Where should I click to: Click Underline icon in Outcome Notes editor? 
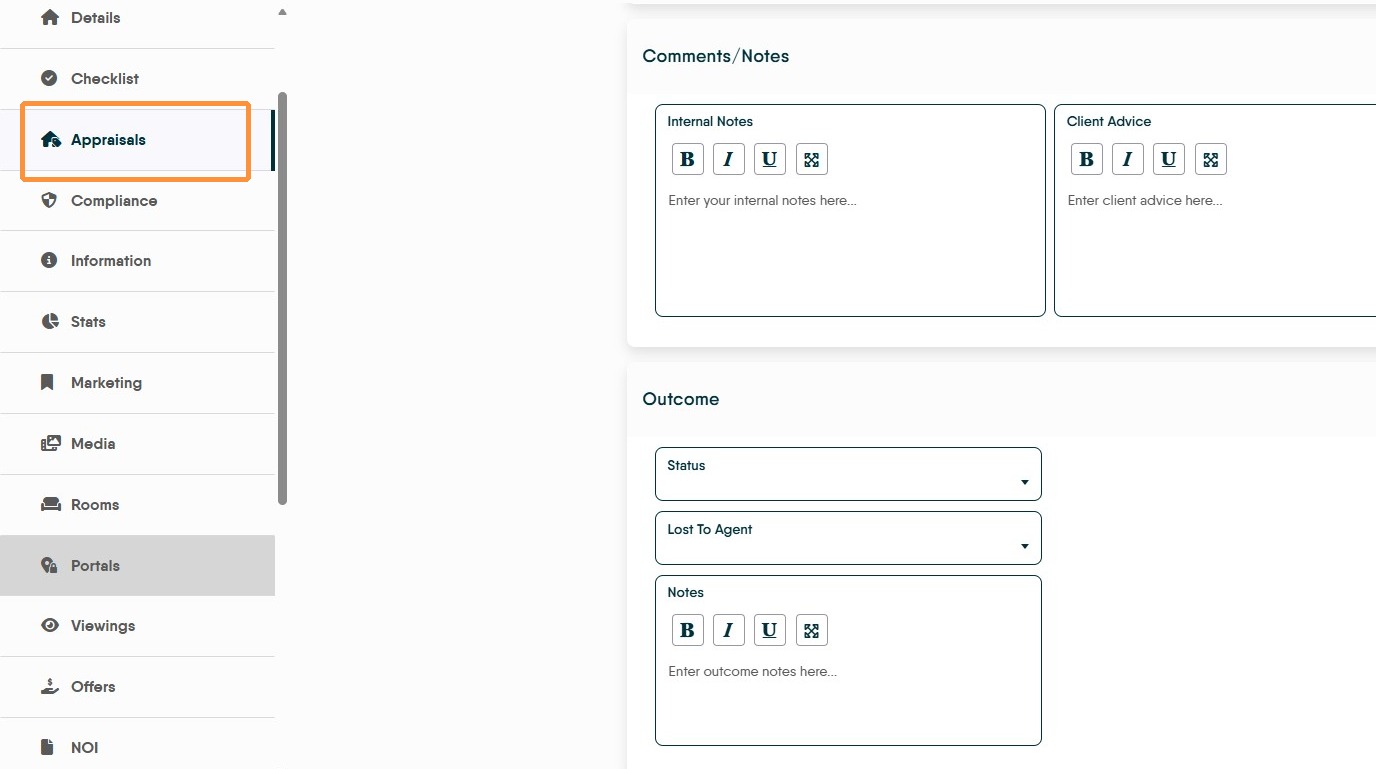pyautogui.click(x=769, y=631)
